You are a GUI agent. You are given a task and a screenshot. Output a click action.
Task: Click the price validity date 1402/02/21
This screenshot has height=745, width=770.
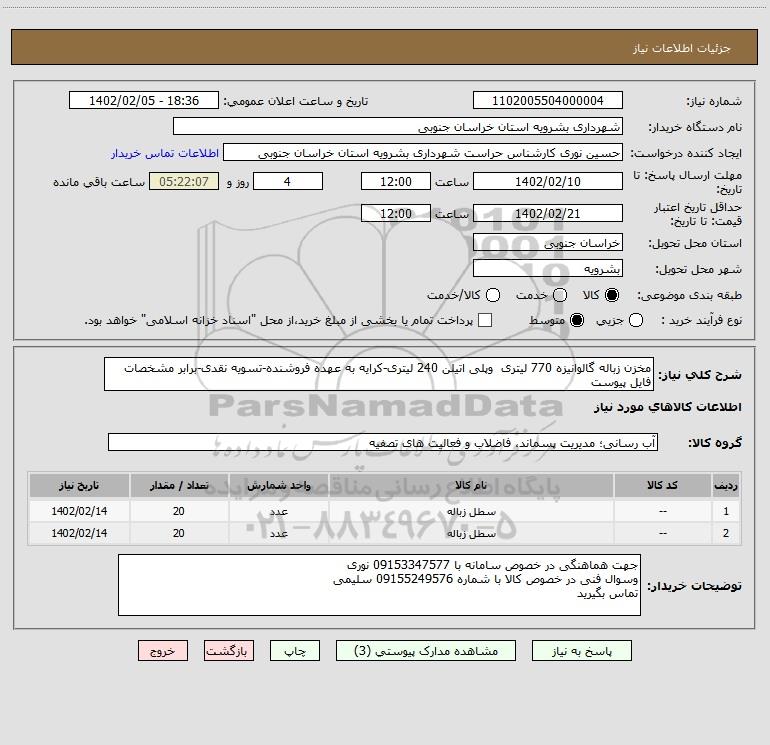click(x=548, y=213)
